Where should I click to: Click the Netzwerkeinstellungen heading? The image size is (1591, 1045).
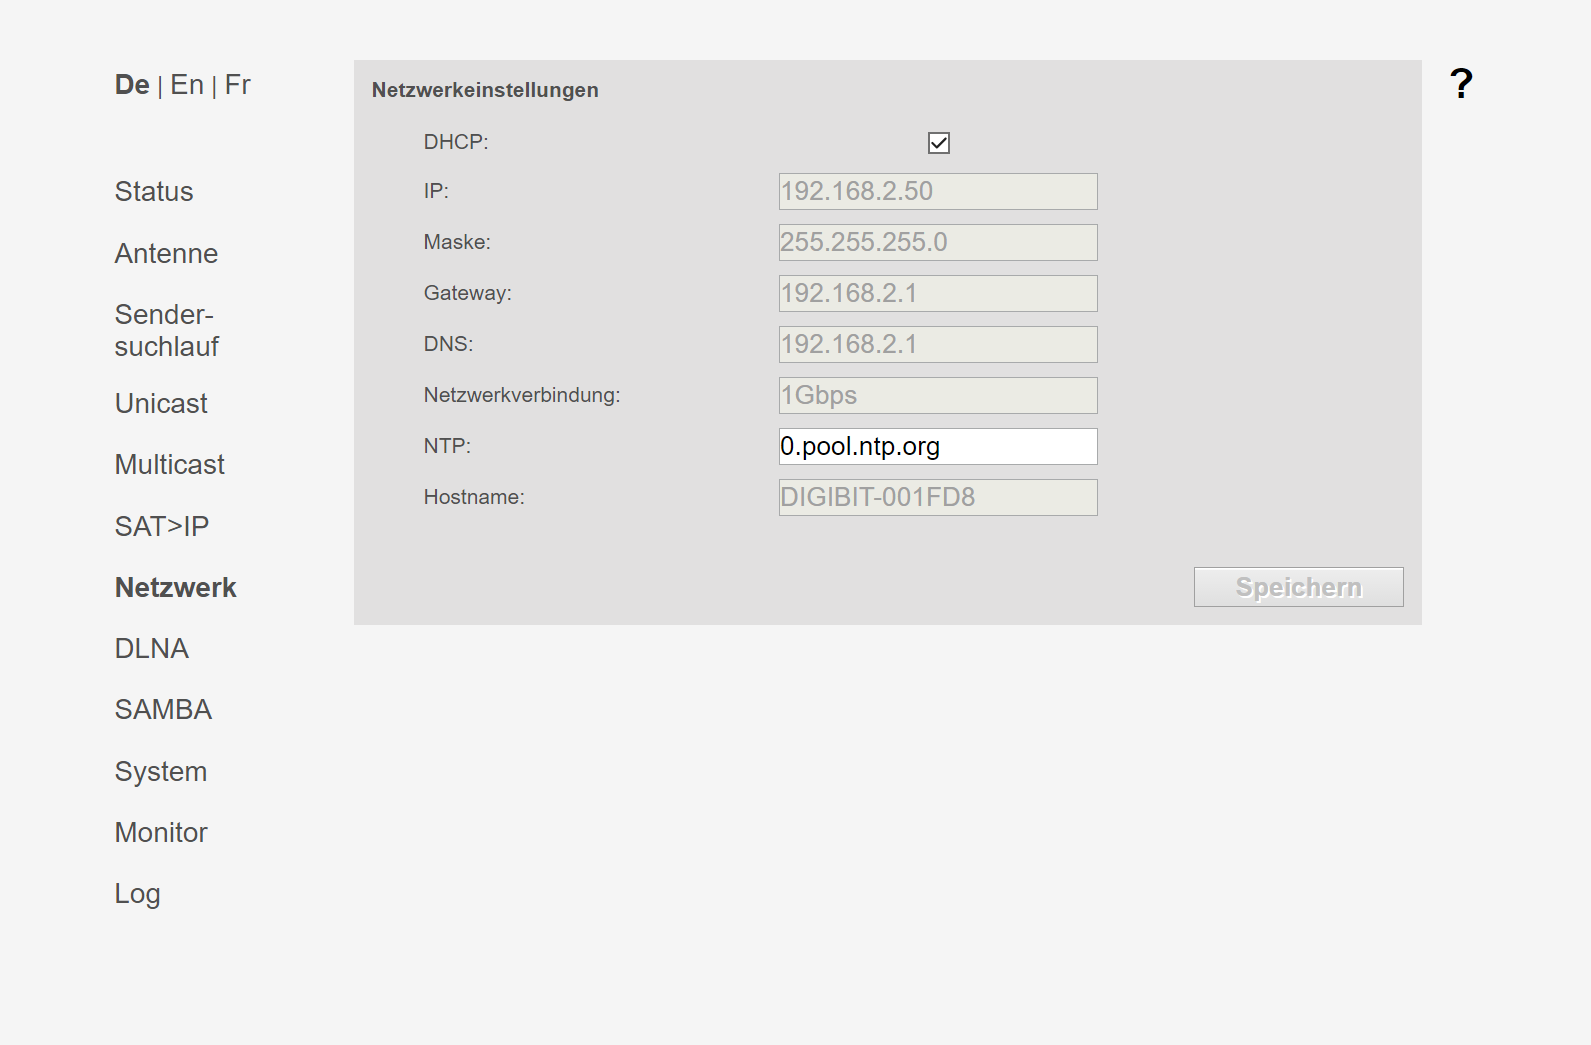pos(485,90)
